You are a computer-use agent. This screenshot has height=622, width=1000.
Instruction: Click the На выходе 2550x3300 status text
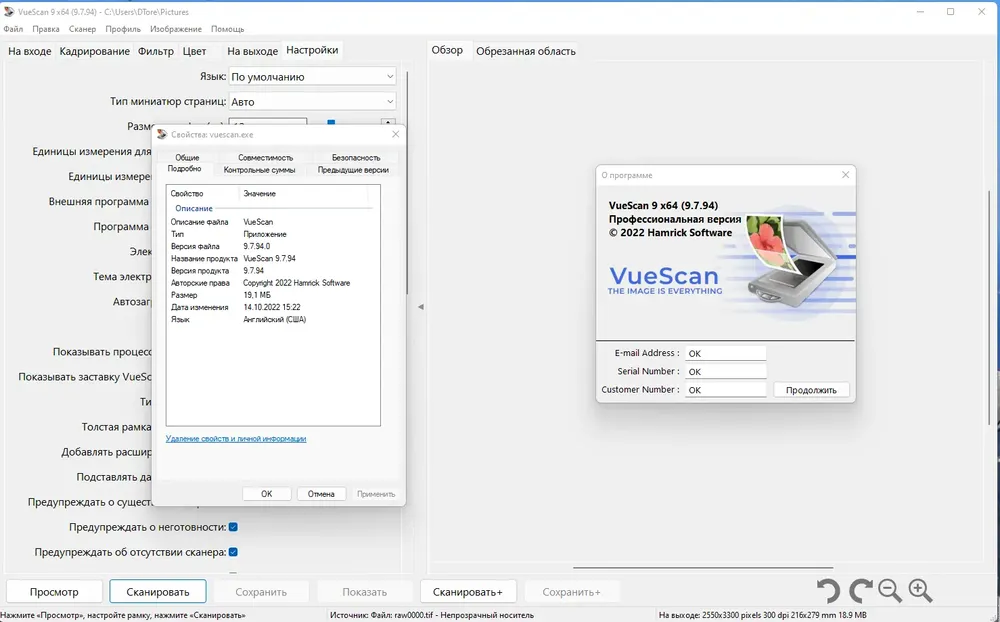click(x=763, y=615)
